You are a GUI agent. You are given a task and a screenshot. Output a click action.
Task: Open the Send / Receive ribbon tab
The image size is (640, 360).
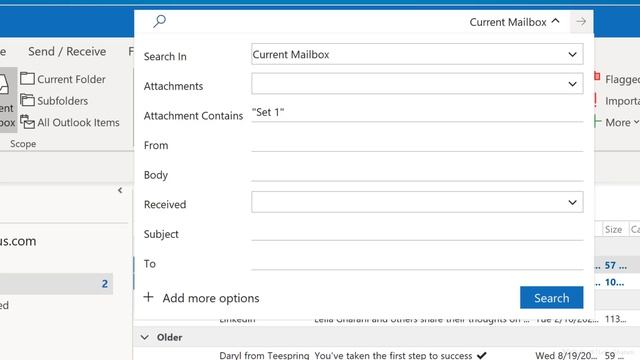(67, 51)
